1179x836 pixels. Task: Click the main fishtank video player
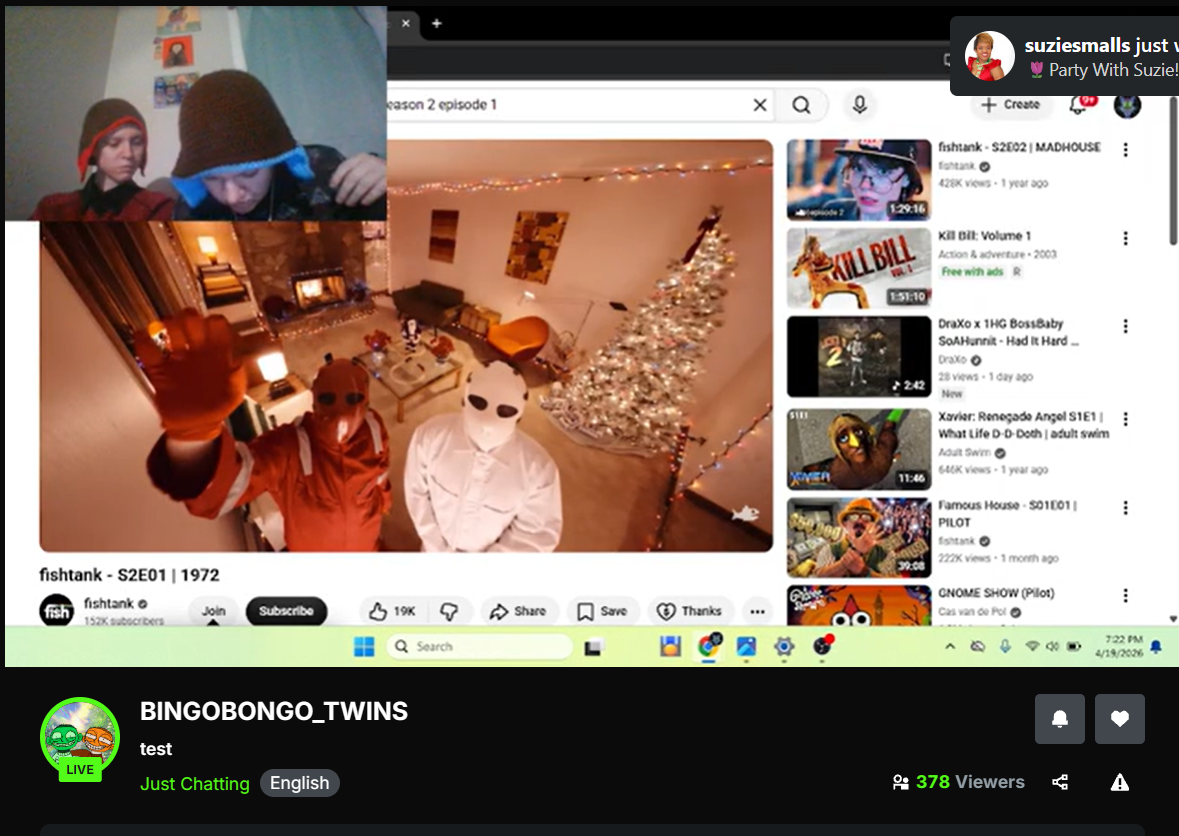(406, 346)
